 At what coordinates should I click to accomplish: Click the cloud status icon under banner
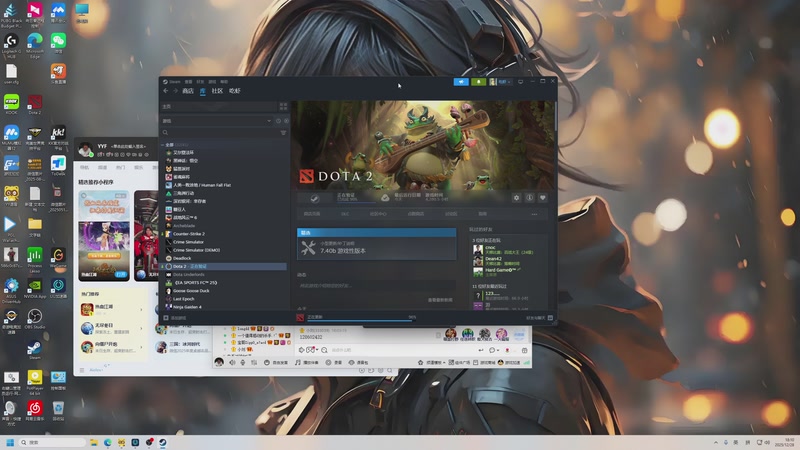point(385,197)
